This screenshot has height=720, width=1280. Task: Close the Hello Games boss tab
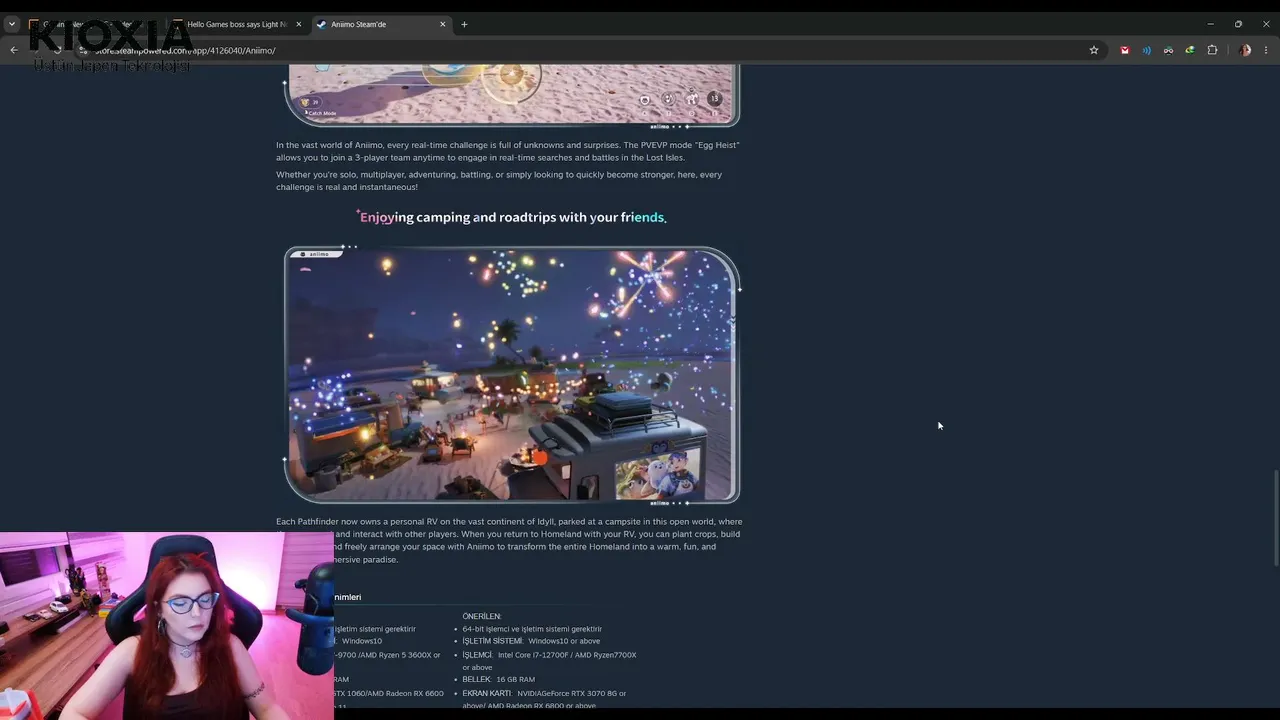coord(298,24)
